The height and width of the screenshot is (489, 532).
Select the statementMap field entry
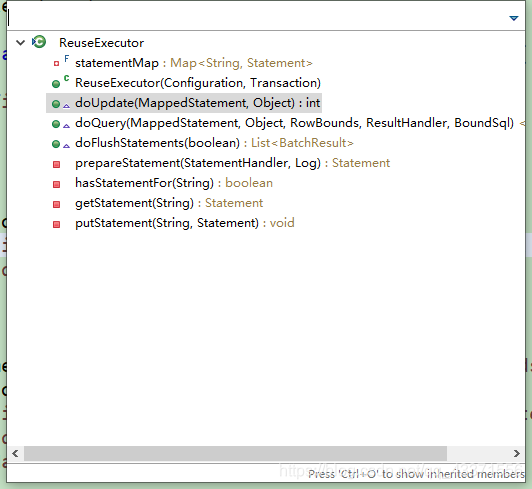pyautogui.click(x=194, y=63)
